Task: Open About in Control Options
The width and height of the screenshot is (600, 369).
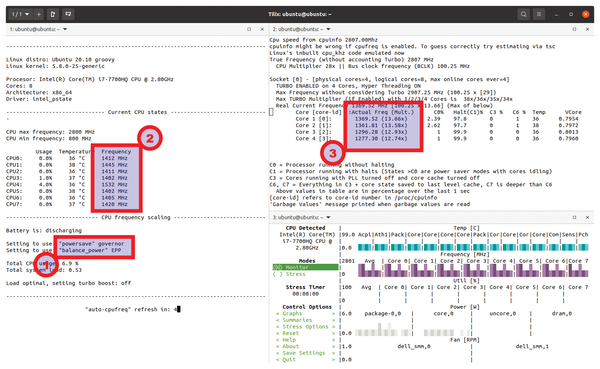Action: tap(305, 346)
